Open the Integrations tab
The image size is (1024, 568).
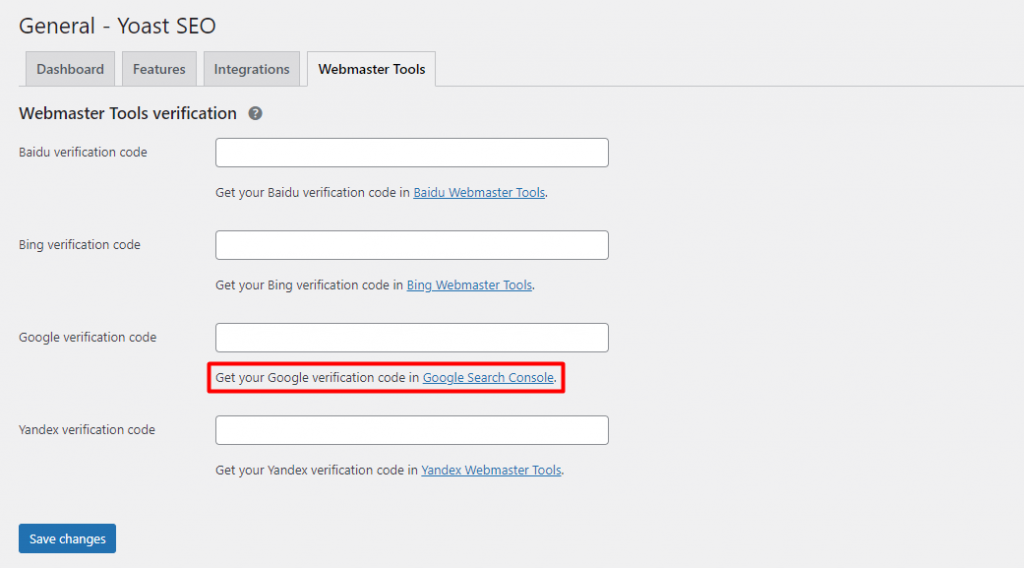[251, 69]
